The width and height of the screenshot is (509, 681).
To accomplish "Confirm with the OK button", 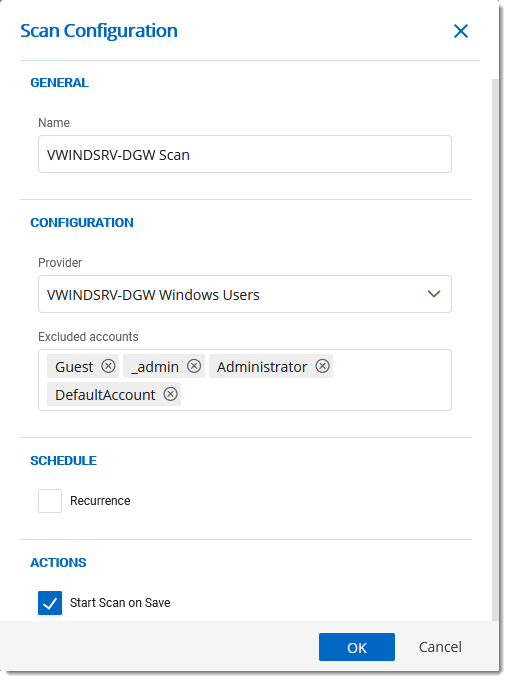I will [x=357, y=647].
